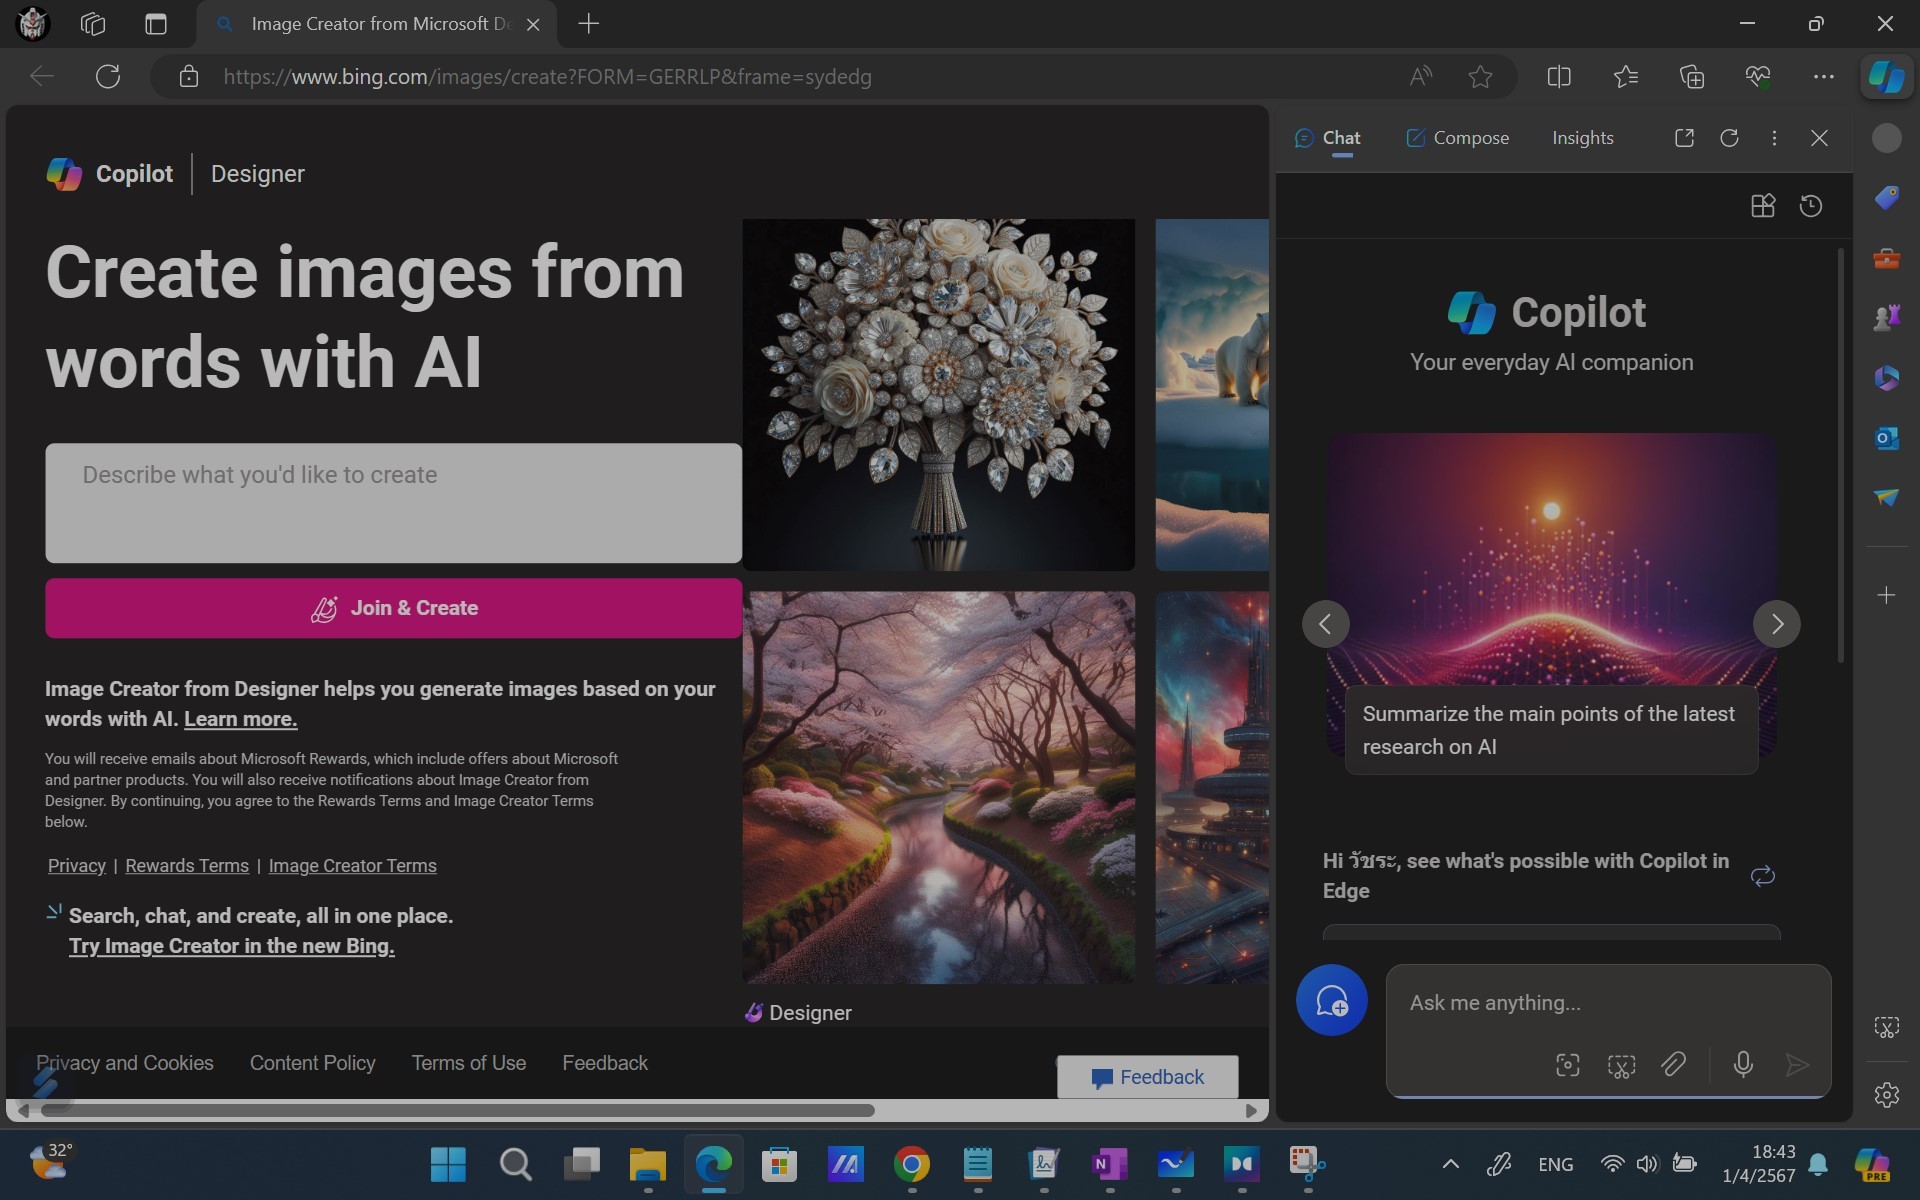Show previous Copilot suggestion card
Viewport: 1920px width, 1200px height.
pyautogui.click(x=1325, y=624)
